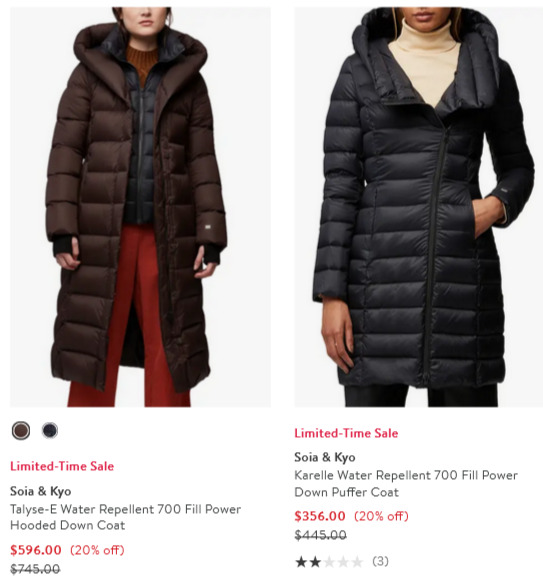Click the Karelle Down Puffer Coat title
The image size is (543, 578).
[x=406, y=484]
